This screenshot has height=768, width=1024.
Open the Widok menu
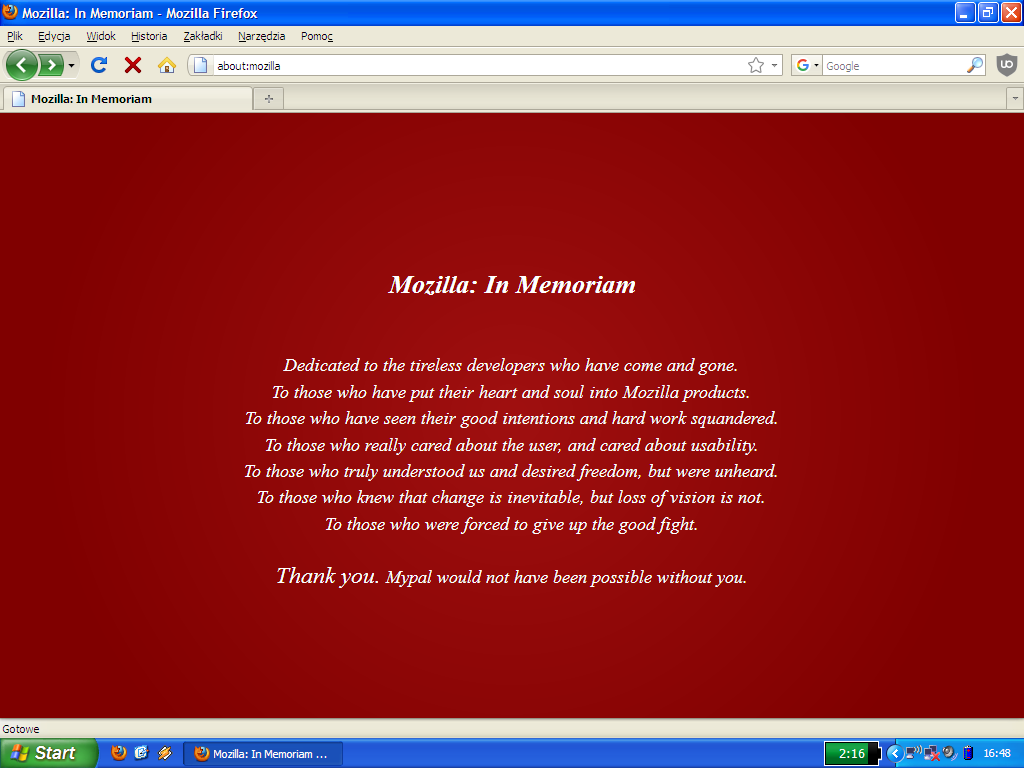point(101,36)
